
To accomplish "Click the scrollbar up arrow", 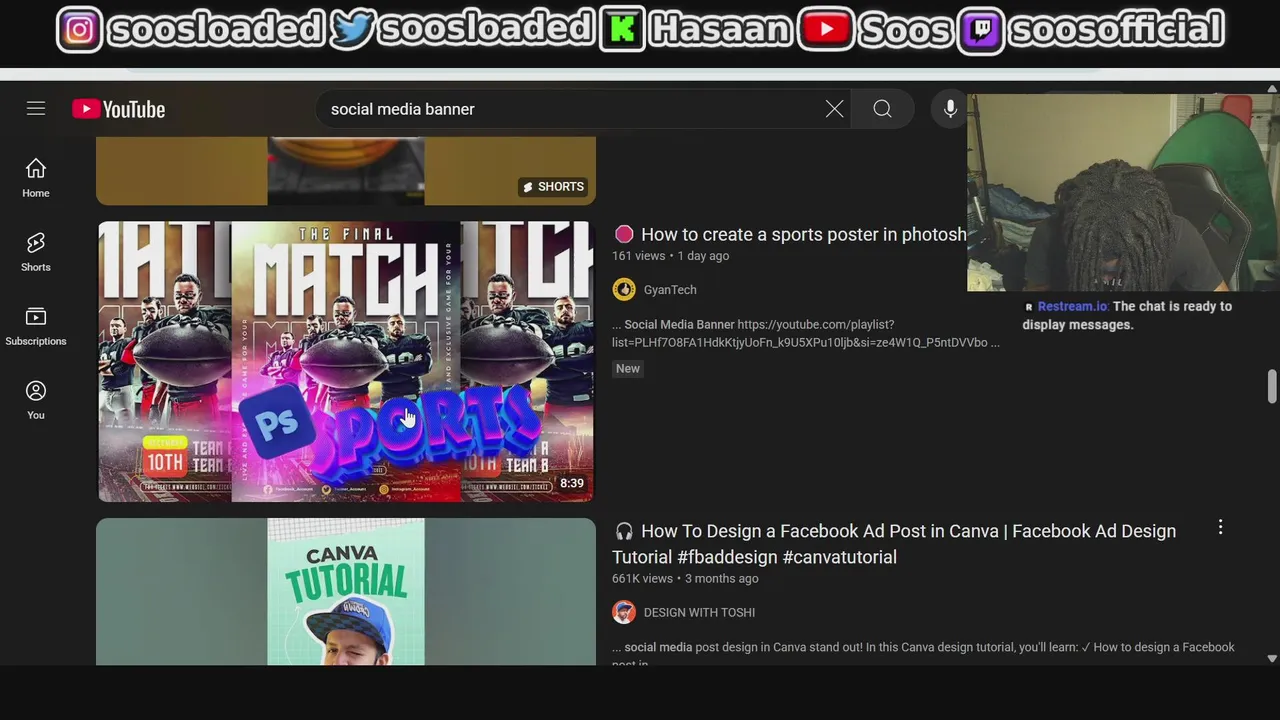I will (x=1272, y=89).
